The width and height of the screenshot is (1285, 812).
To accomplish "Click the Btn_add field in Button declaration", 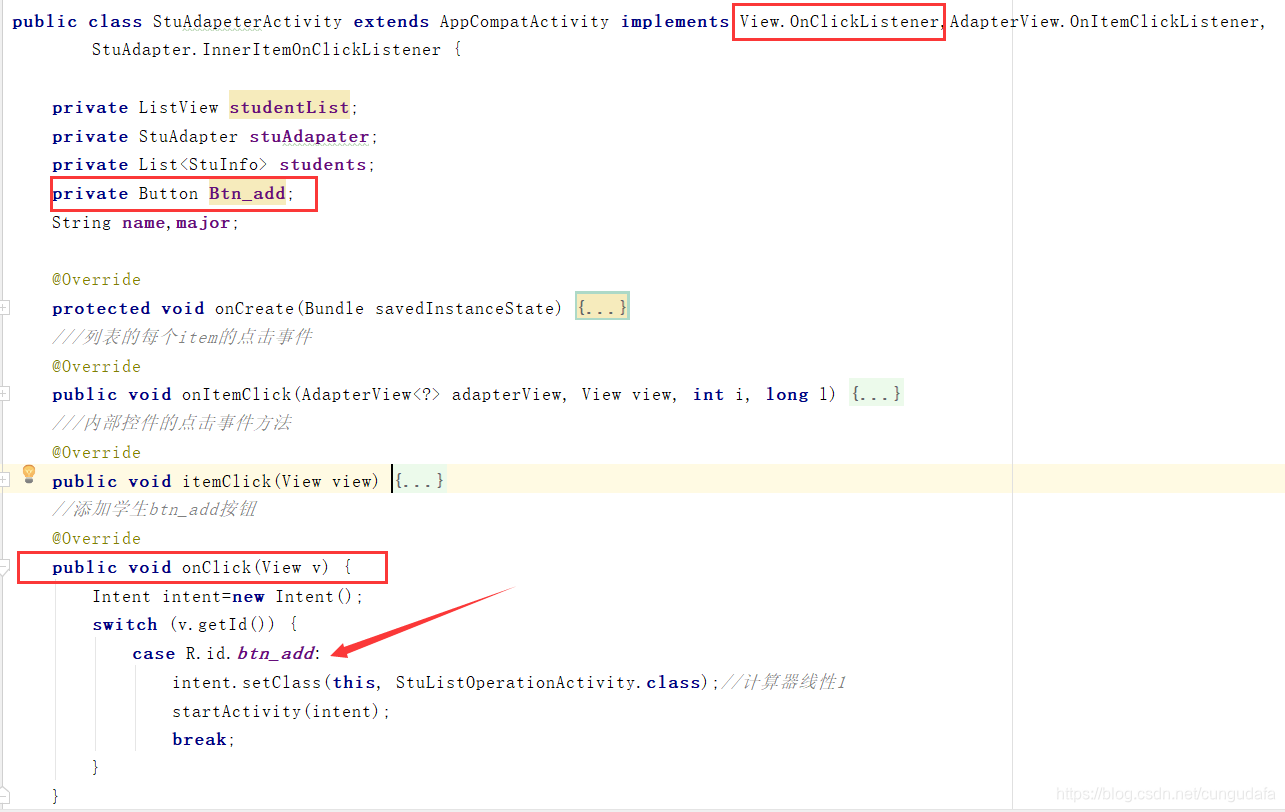I will 247,193.
